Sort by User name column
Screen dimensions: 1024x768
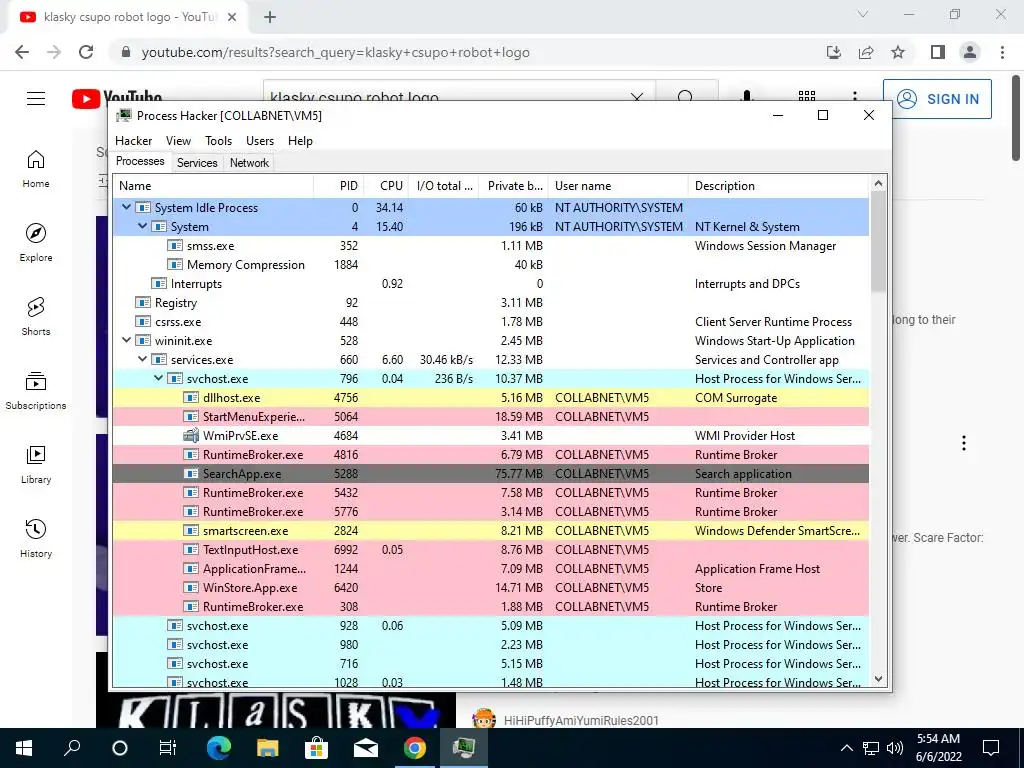[x=618, y=185]
